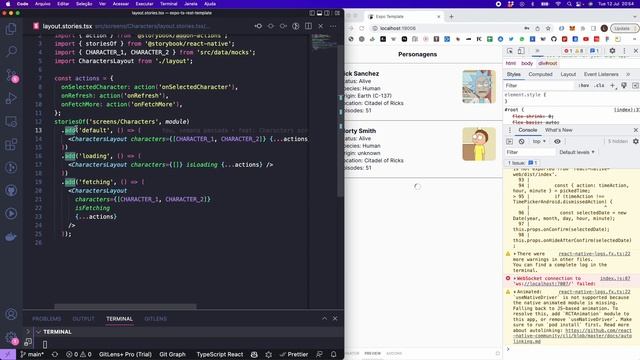The width and height of the screenshot is (640, 360).
Task: Click the remote window indicator in the status bar
Action: pos(7,354)
